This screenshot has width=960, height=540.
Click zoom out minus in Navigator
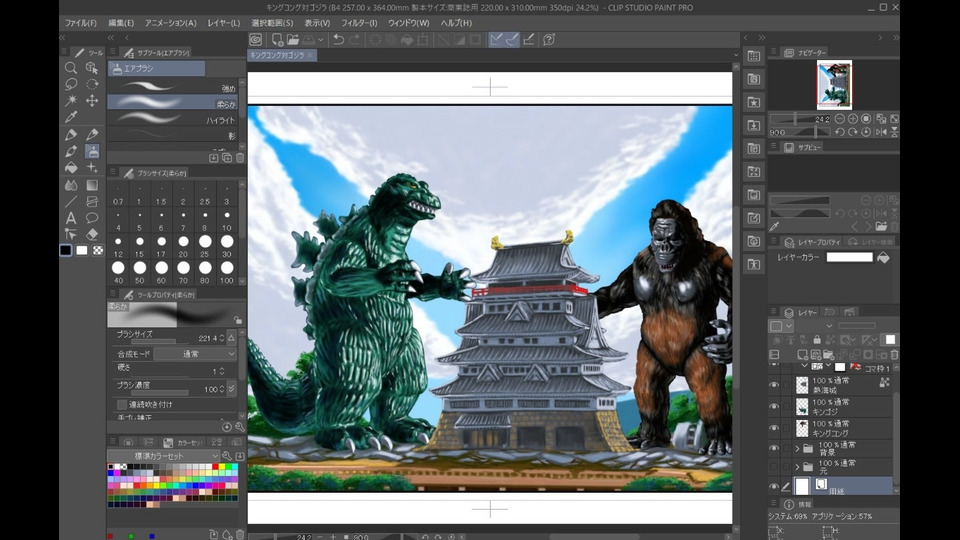pos(840,119)
